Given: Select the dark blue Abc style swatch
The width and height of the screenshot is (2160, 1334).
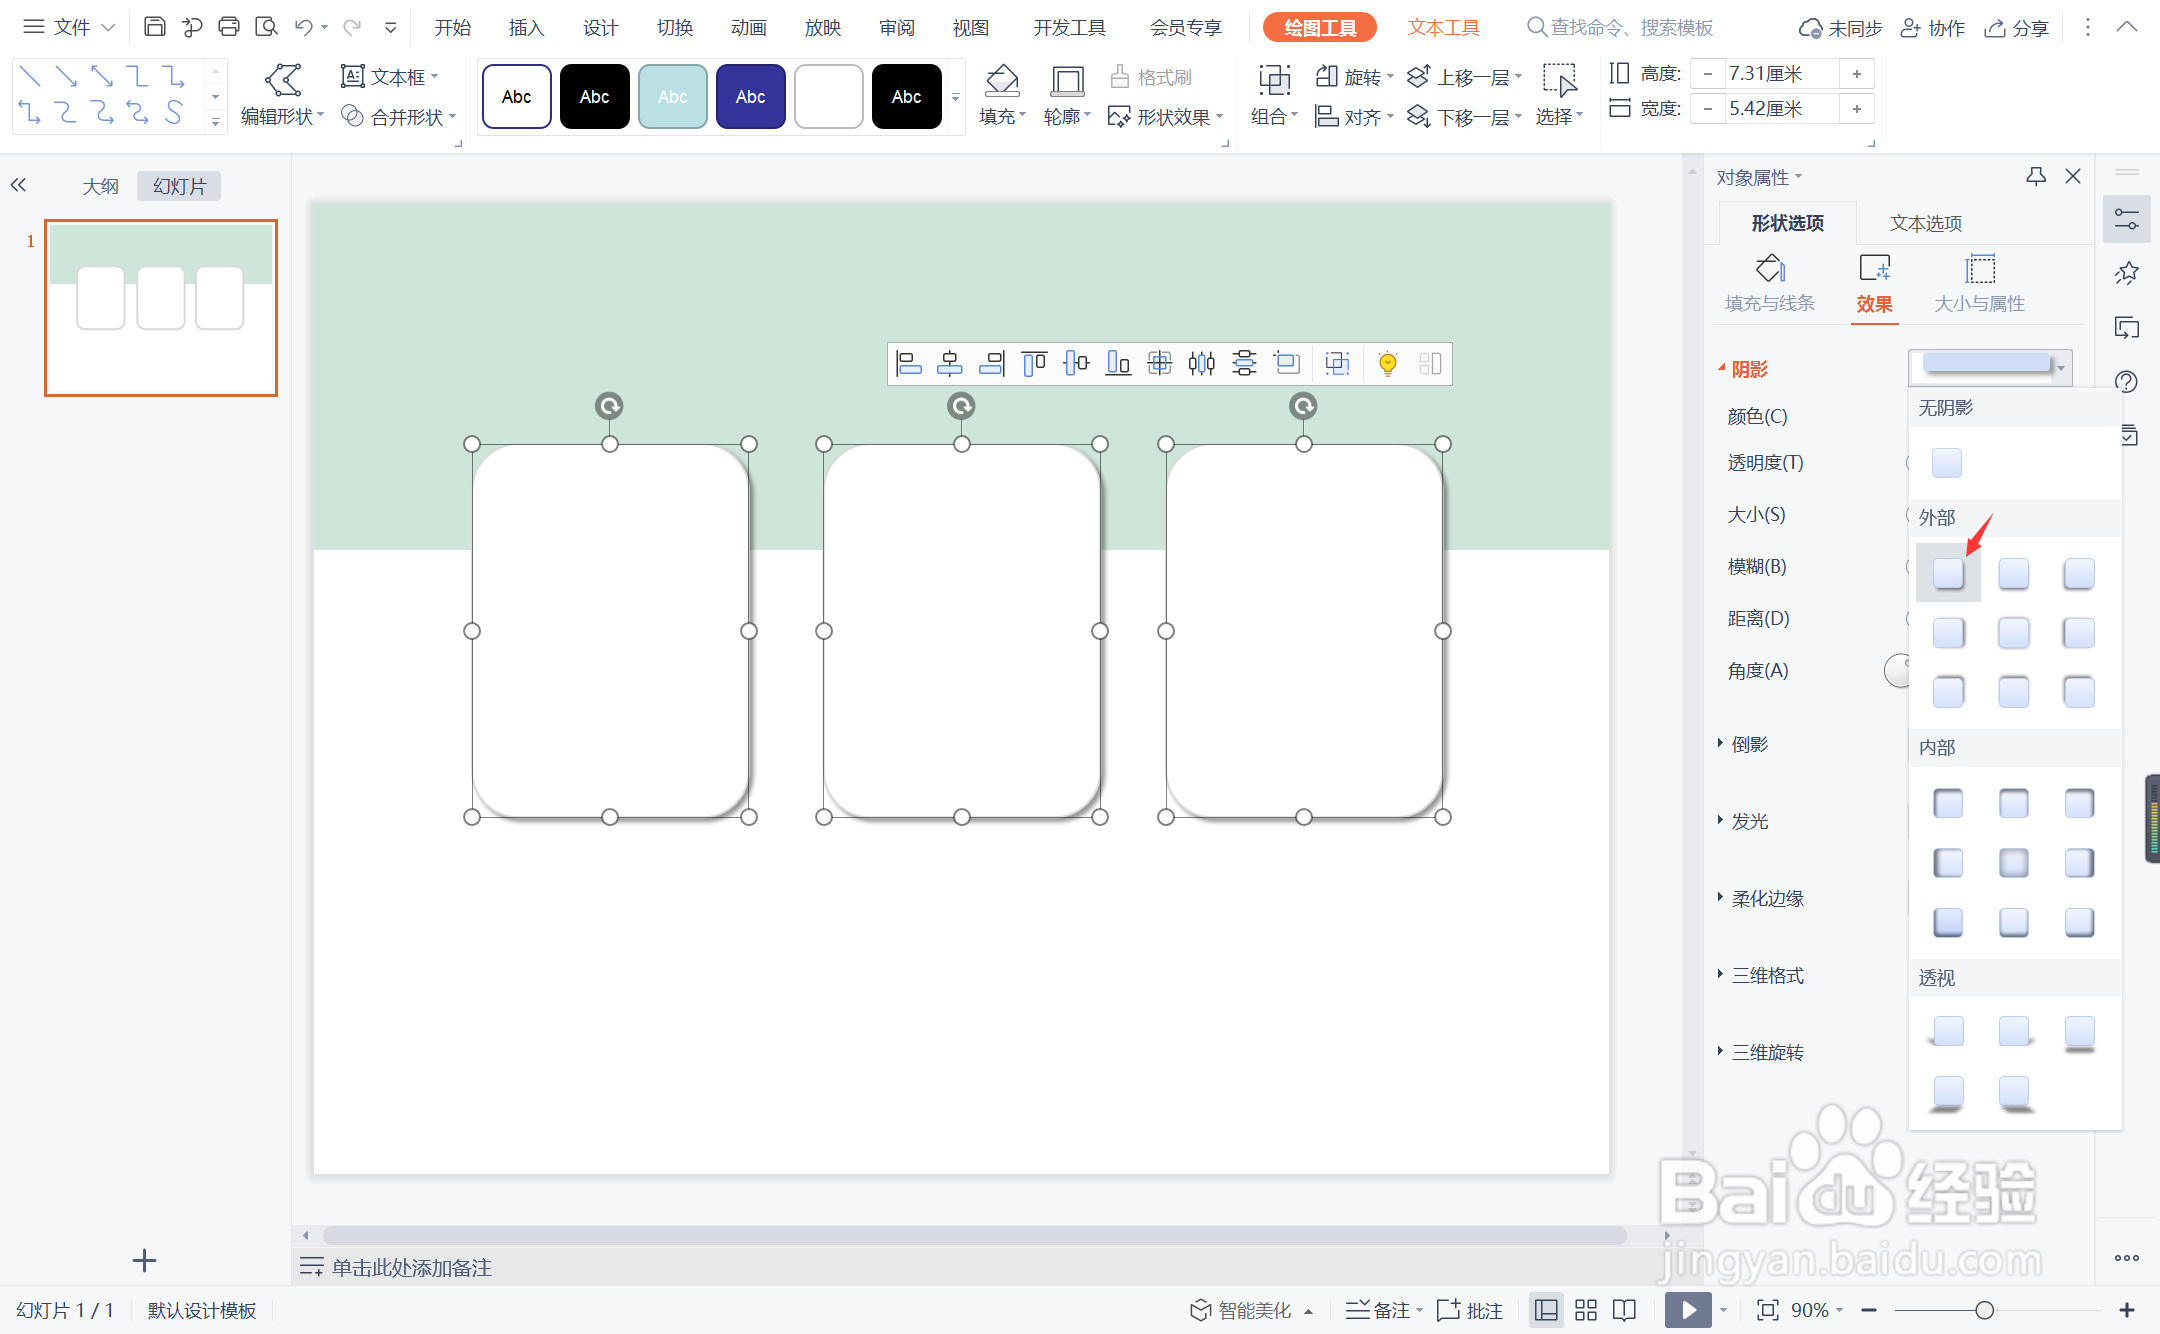Looking at the screenshot, I should coord(750,97).
